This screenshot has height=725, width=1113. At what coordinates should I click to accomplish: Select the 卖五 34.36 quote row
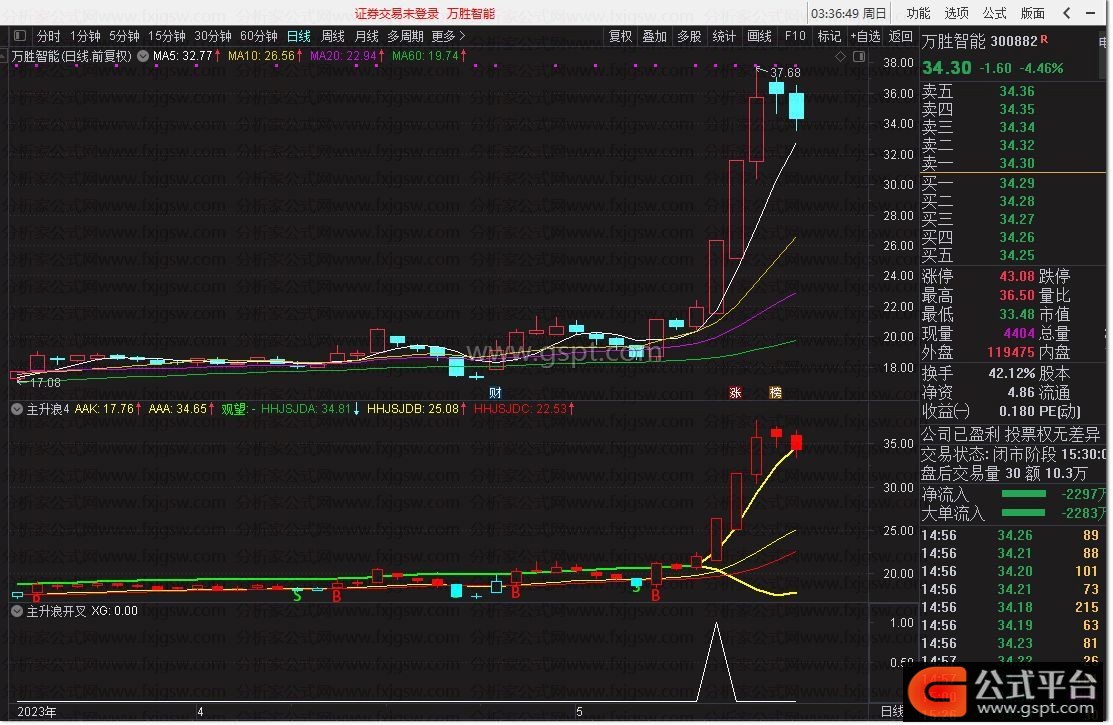click(1013, 91)
